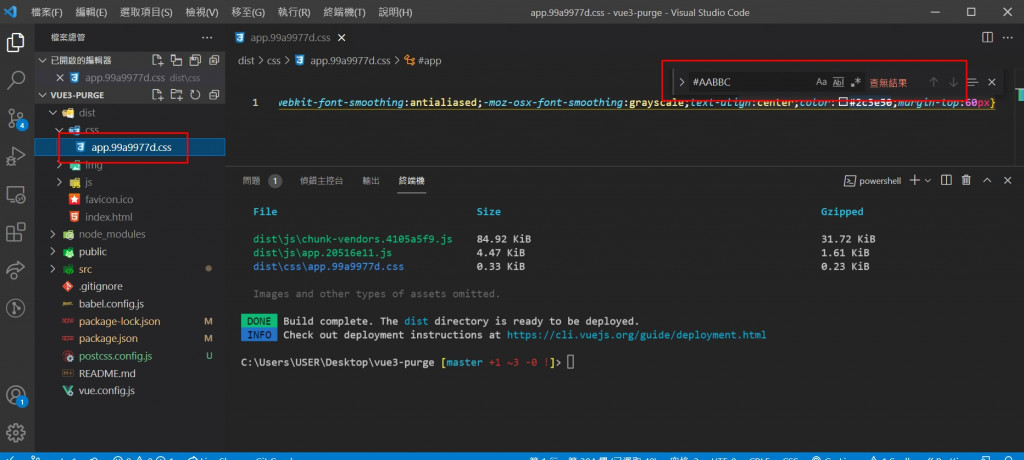Go to previous match in find widget
This screenshot has width=1024, height=460.
click(933, 82)
